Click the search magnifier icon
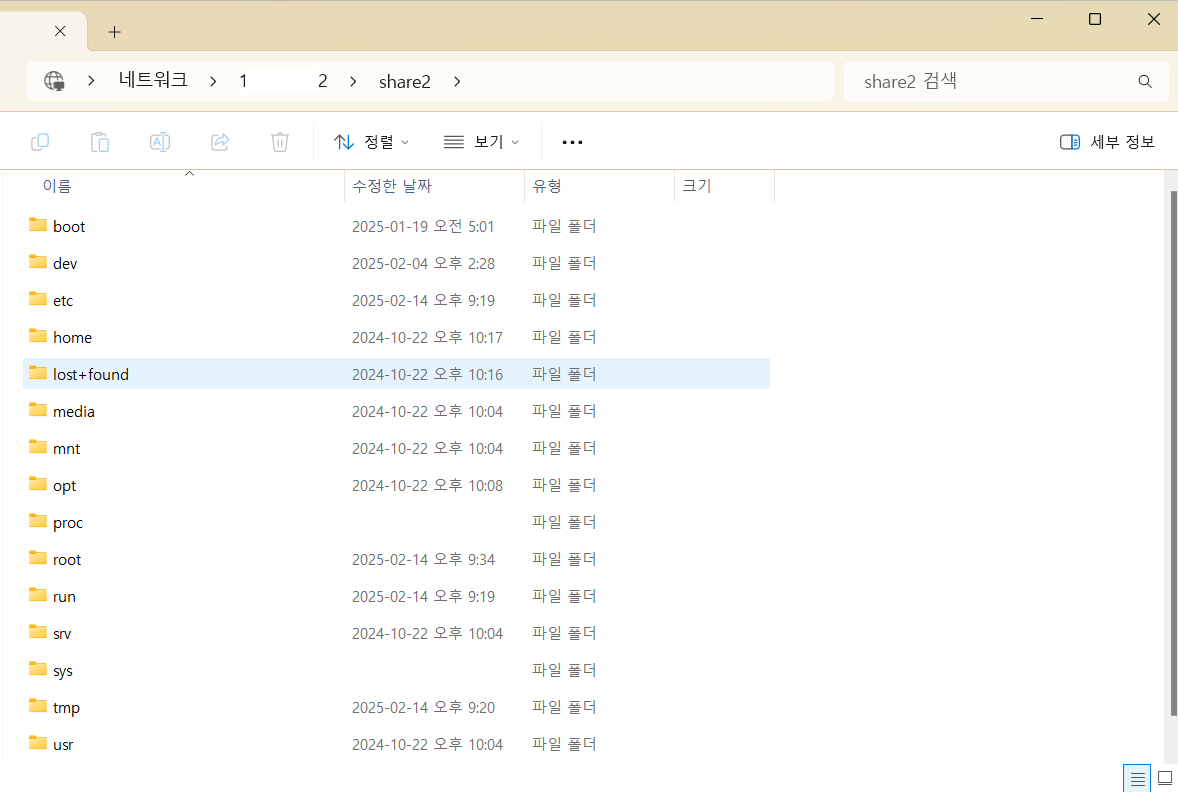The height and width of the screenshot is (792, 1178). coord(1145,81)
